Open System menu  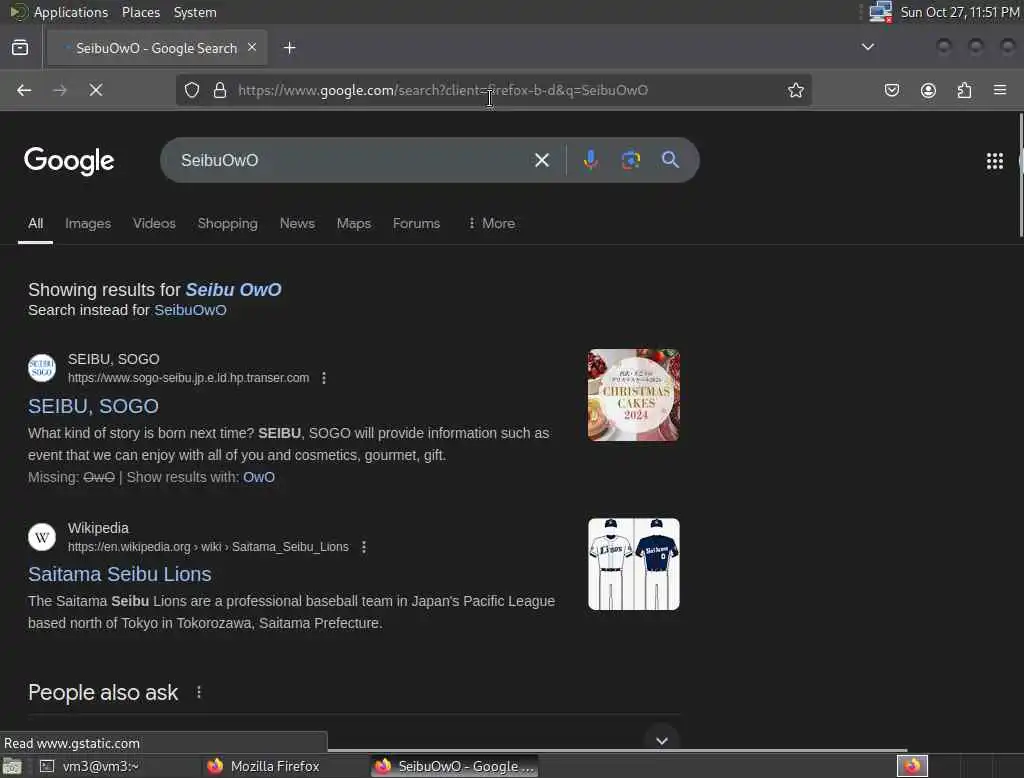click(x=195, y=12)
